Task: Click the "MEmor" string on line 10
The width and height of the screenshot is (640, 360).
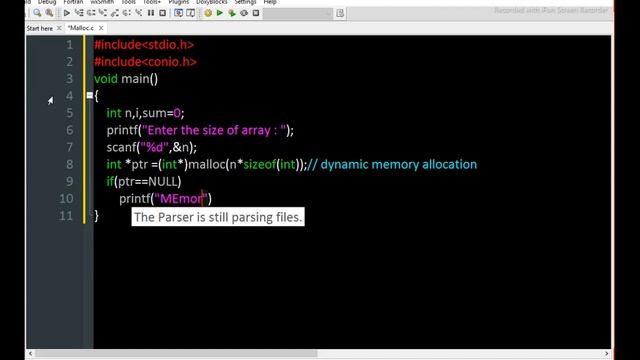Action: 181,199
